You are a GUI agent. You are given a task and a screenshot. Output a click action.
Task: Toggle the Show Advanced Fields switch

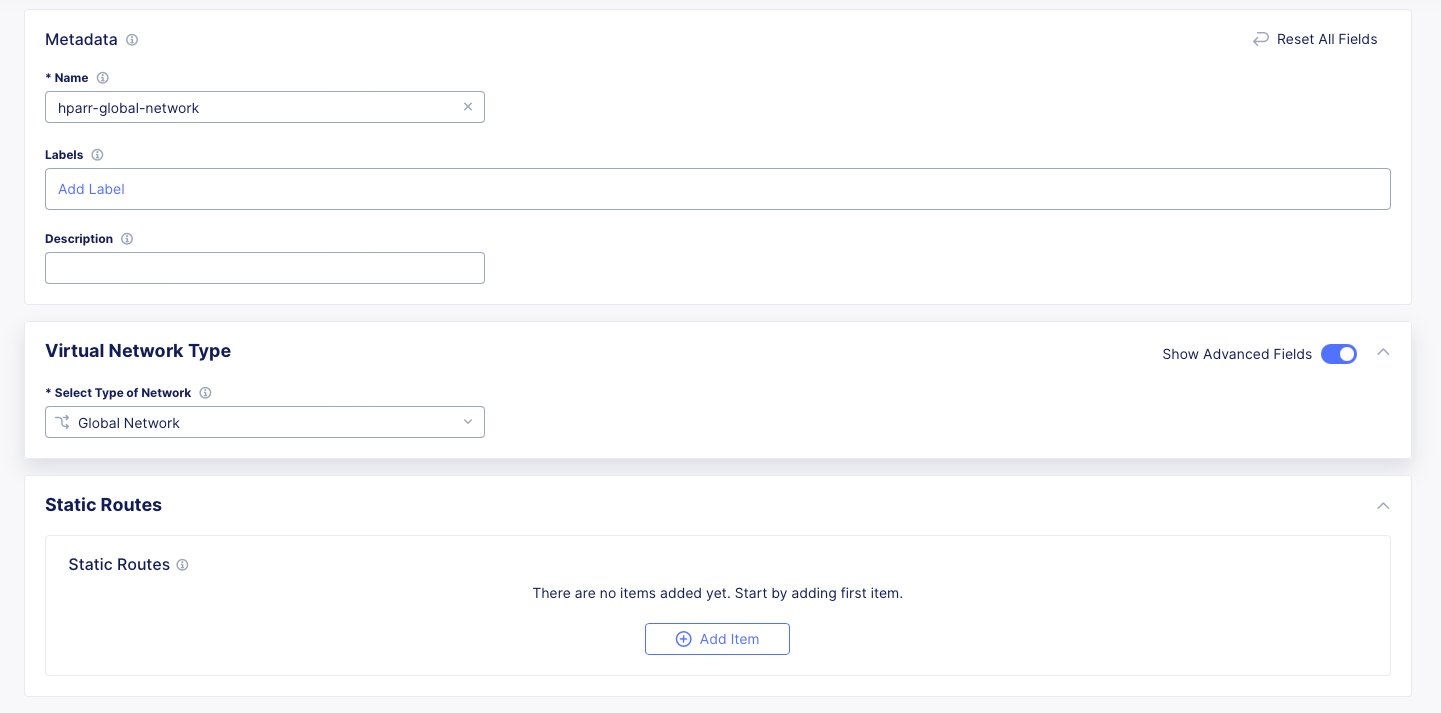[x=1338, y=354]
